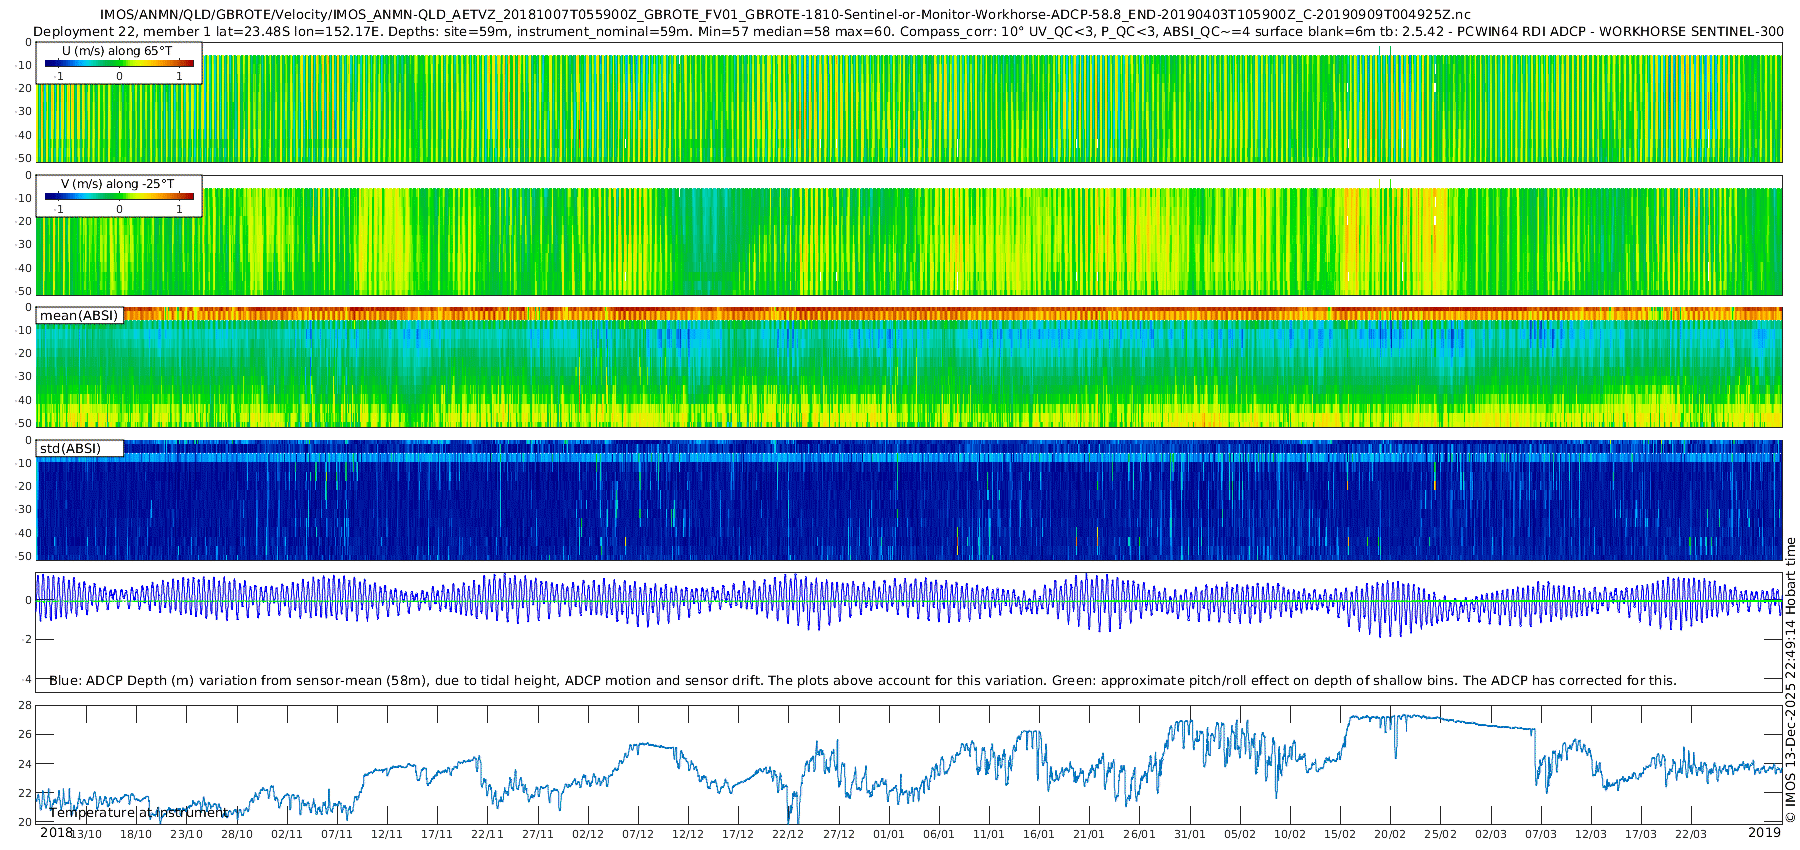The width and height of the screenshot is (1800, 850).
Task: Click the '11/01' date tick label
Action: (989, 834)
